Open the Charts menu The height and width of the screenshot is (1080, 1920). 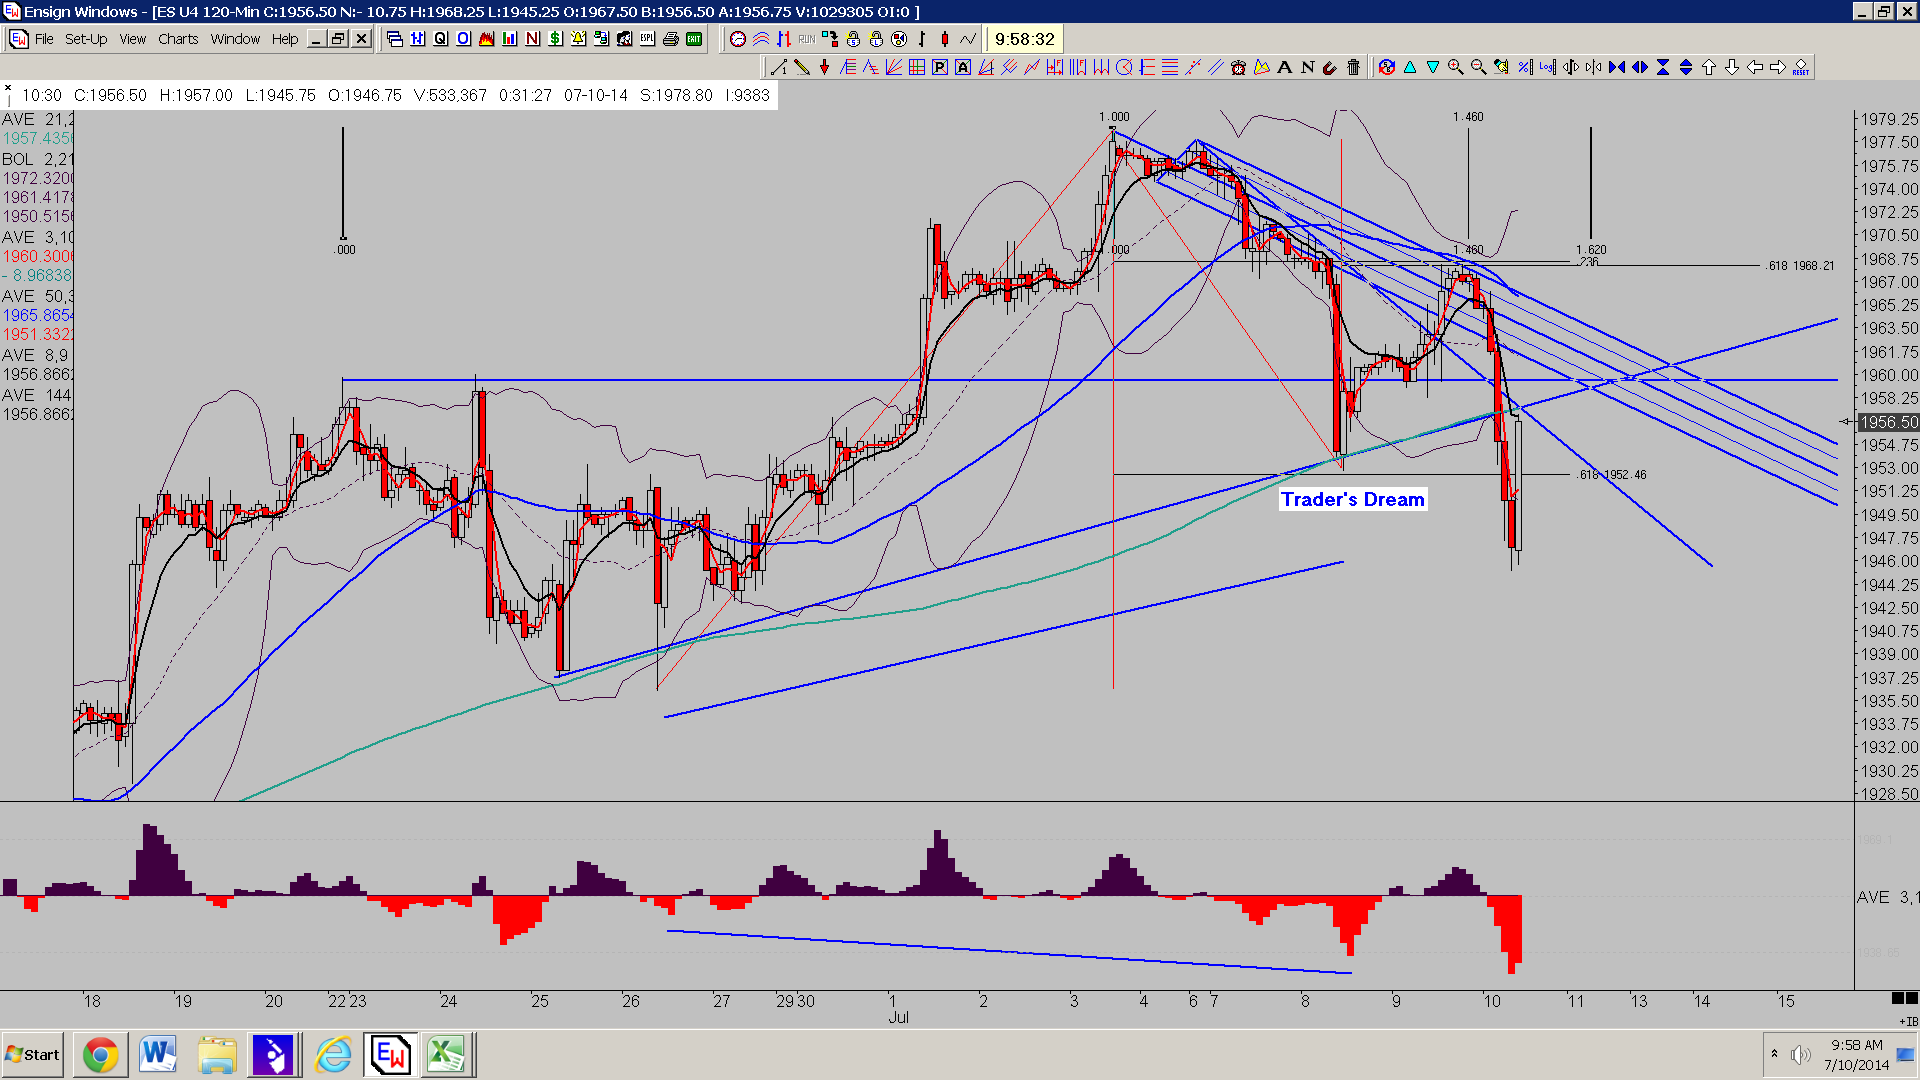[178, 39]
